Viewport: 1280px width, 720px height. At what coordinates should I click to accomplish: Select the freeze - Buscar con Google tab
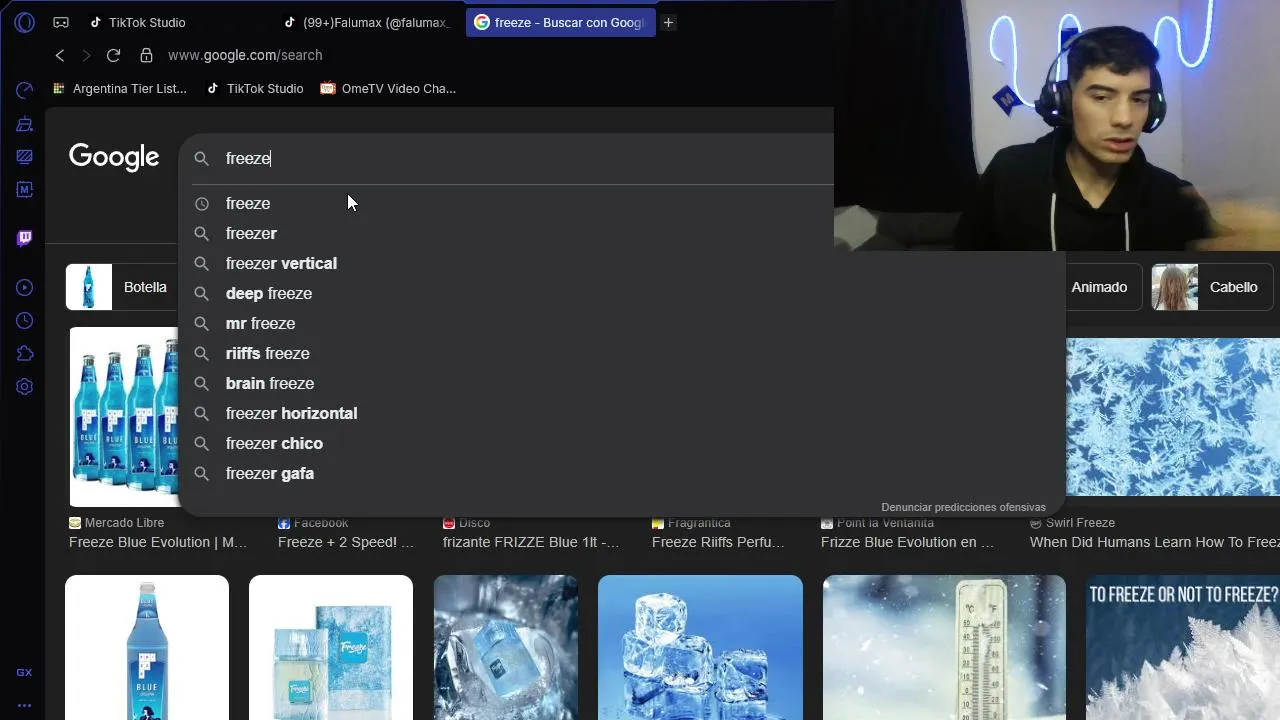(x=560, y=22)
